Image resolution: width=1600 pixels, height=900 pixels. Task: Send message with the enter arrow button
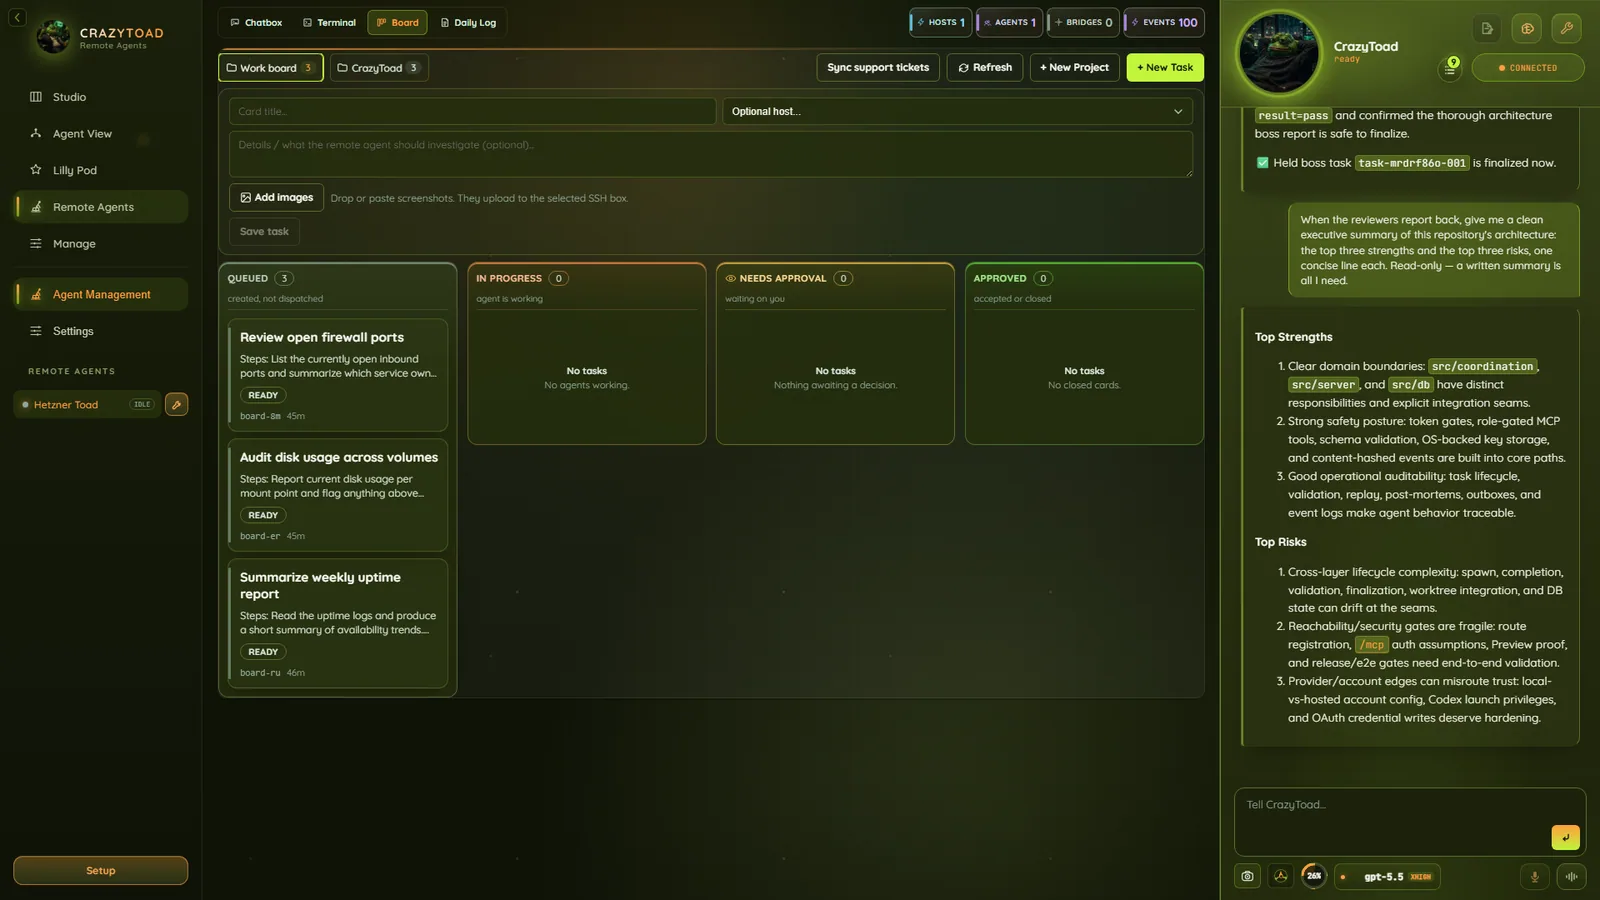click(x=1565, y=838)
